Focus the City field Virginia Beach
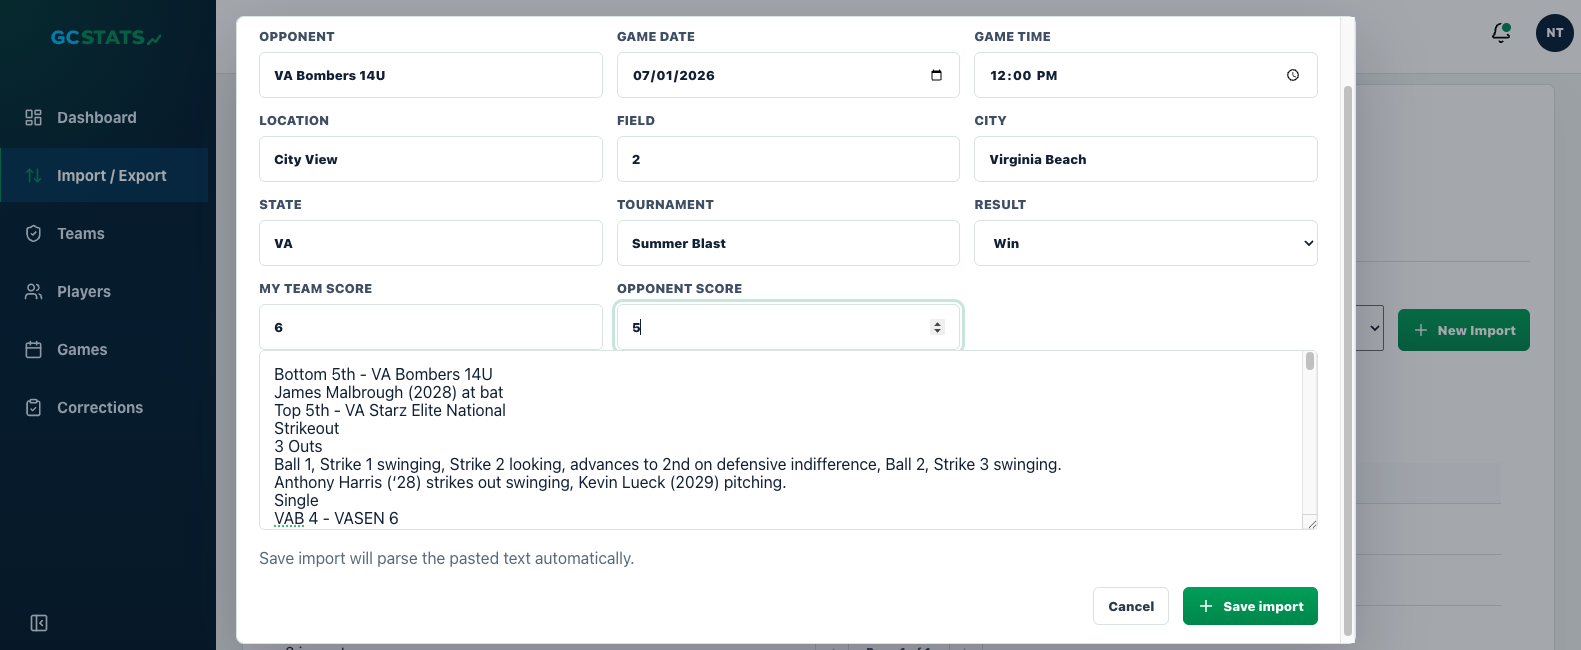The height and width of the screenshot is (650, 1581). 1146,159
